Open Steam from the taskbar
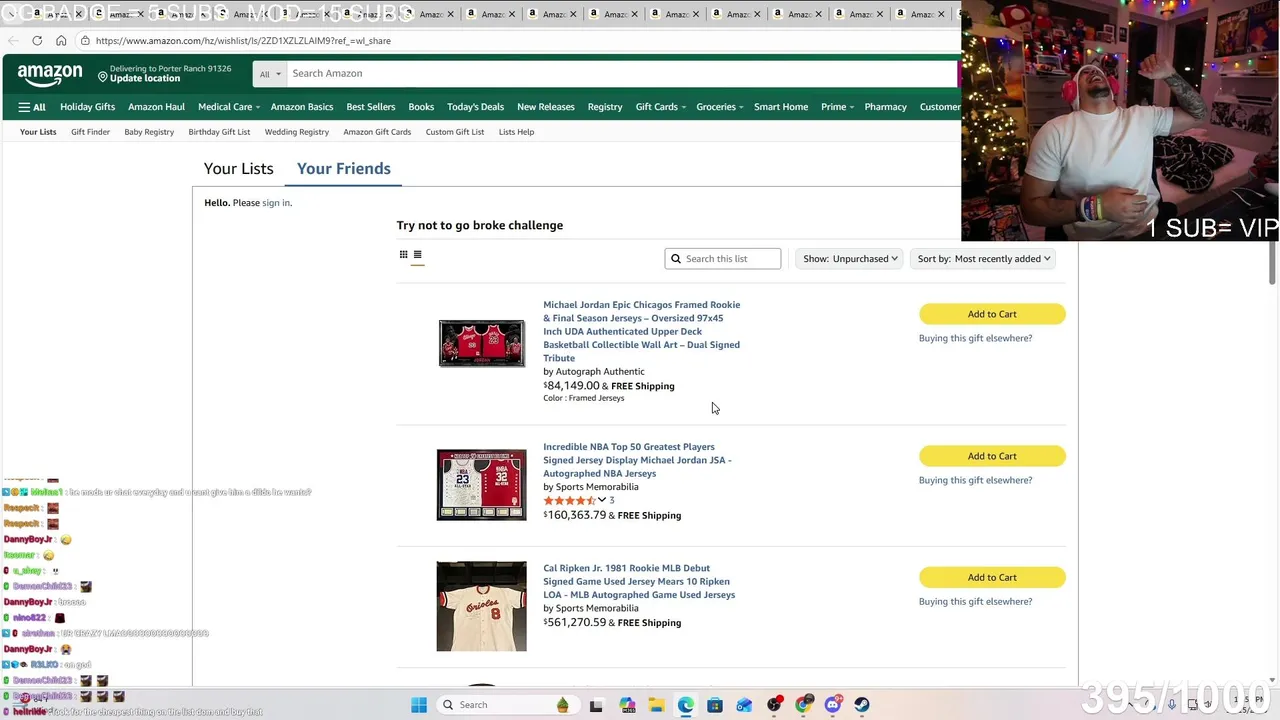Viewport: 1280px width, 720px height. (x=862, y=705)
